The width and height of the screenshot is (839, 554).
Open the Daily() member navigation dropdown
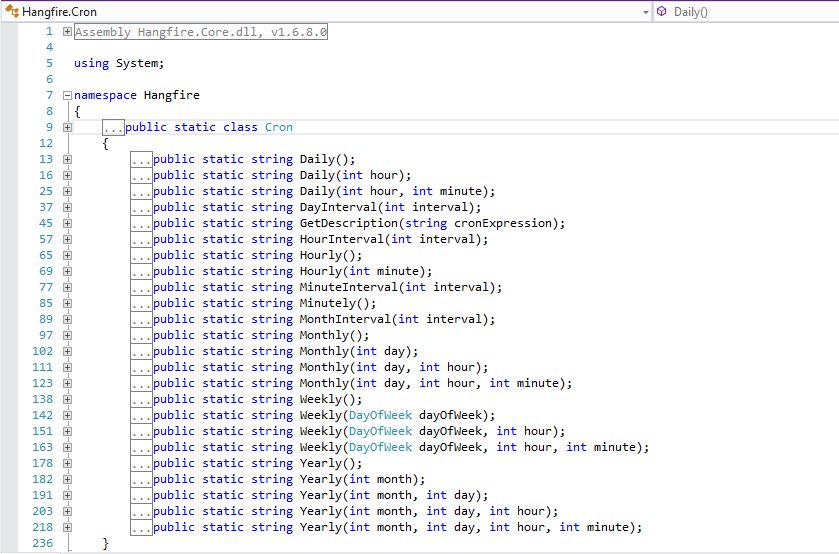coord(746,11)
